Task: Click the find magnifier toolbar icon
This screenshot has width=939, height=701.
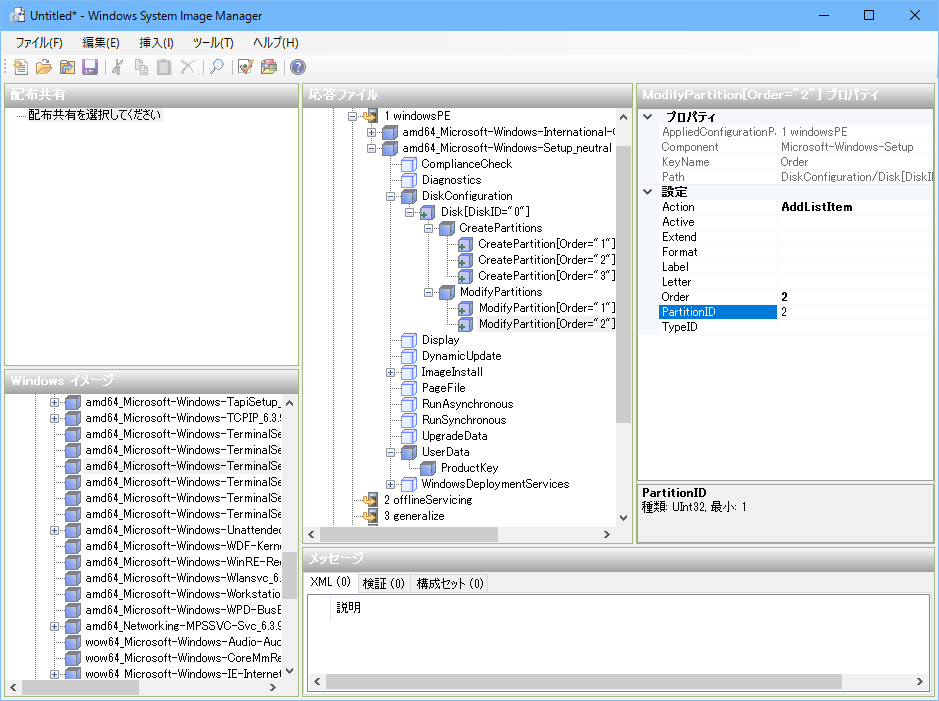Action: point(217,67)
